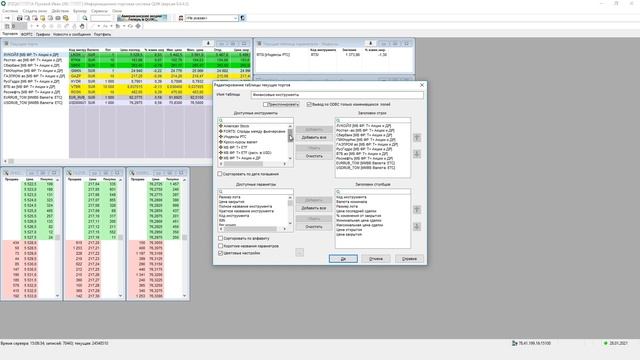Click the first order book window's title icon
640x360 pixels.
click(6, 173)
